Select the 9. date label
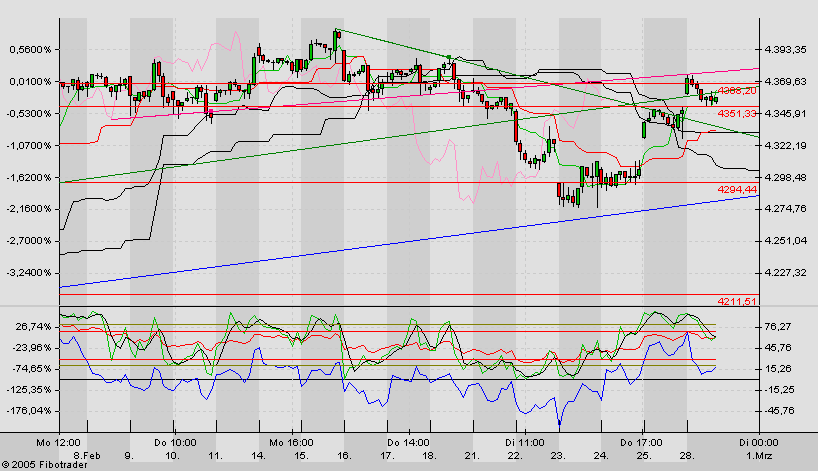Image resolution: width=818 pixels, height=471 pixels. click(x=129, y=455)
